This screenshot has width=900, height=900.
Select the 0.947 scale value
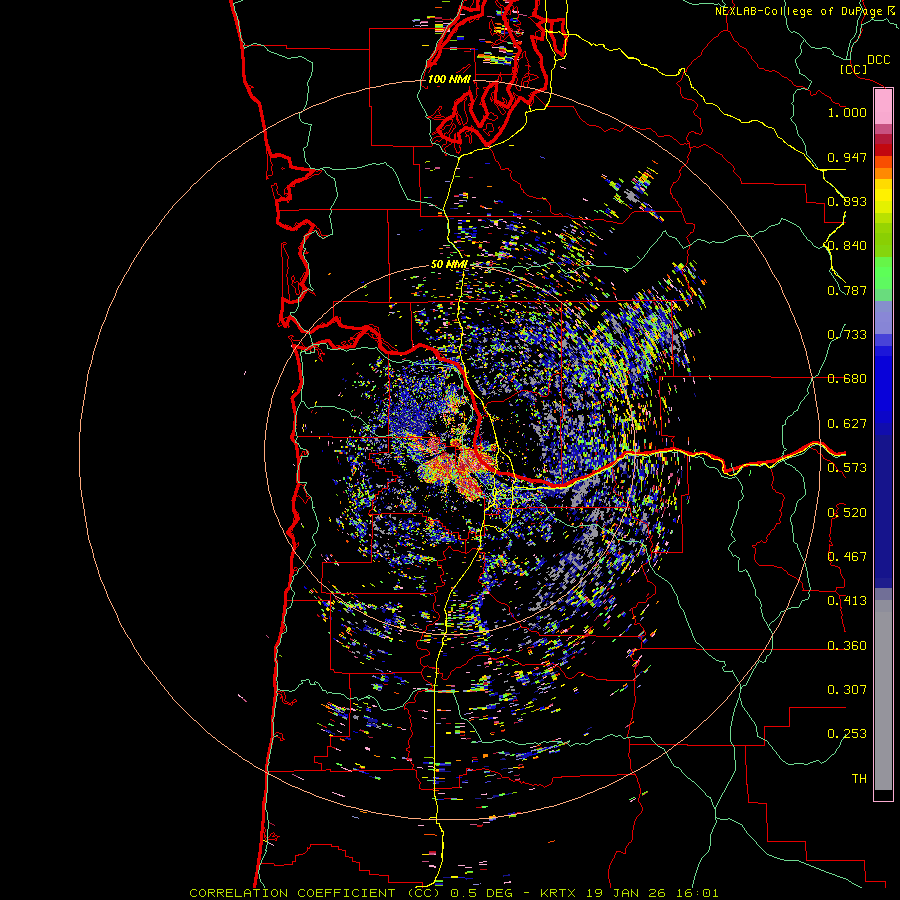[847, 157]
